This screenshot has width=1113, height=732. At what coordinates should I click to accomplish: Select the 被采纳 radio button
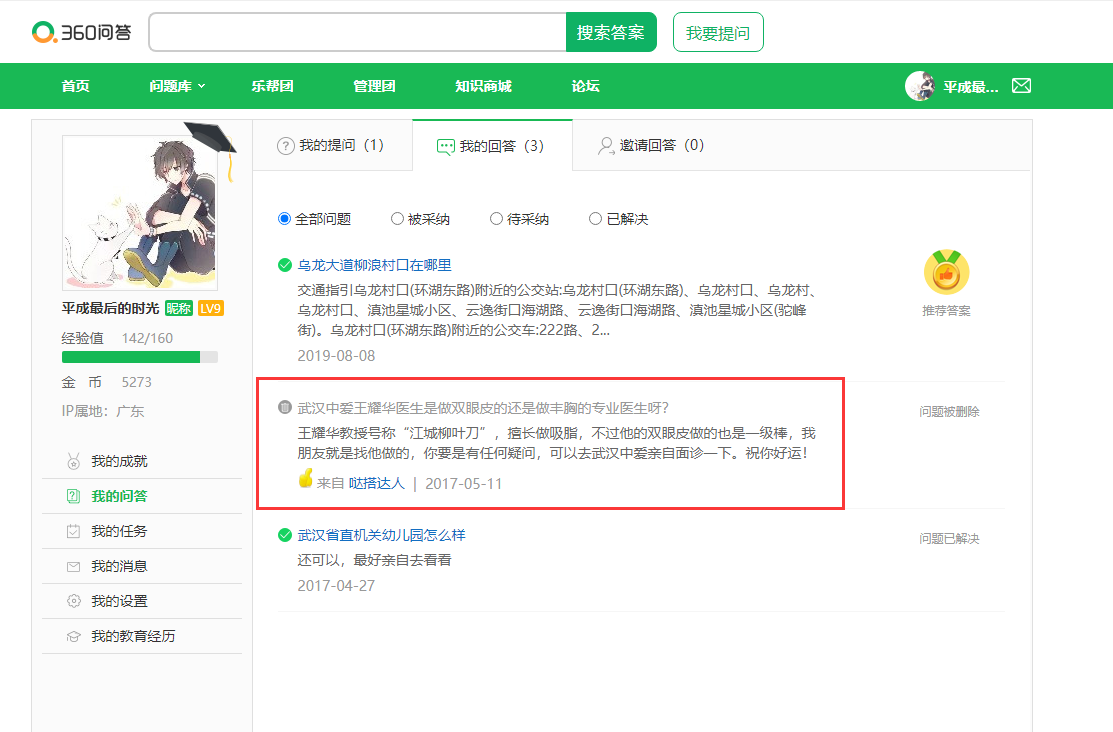[x=398, y=219]
